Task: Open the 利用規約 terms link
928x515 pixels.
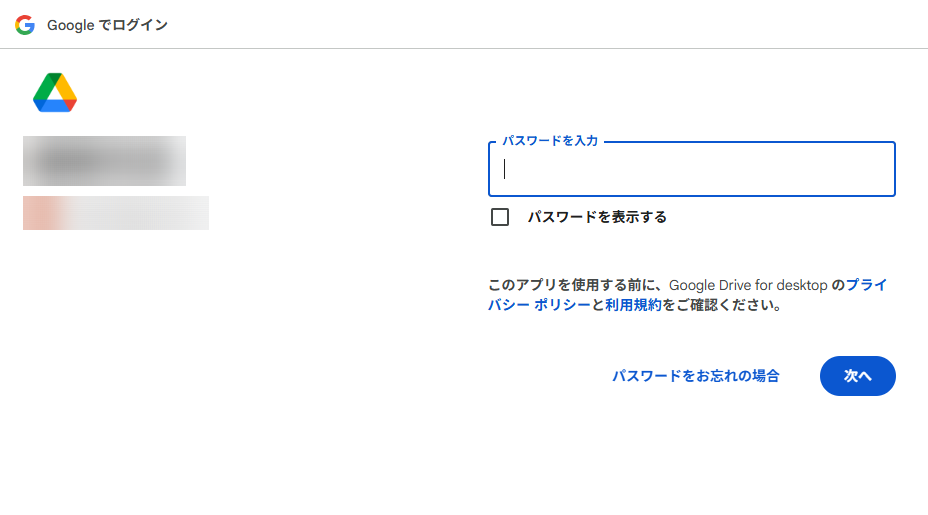Action: [633, 306]
